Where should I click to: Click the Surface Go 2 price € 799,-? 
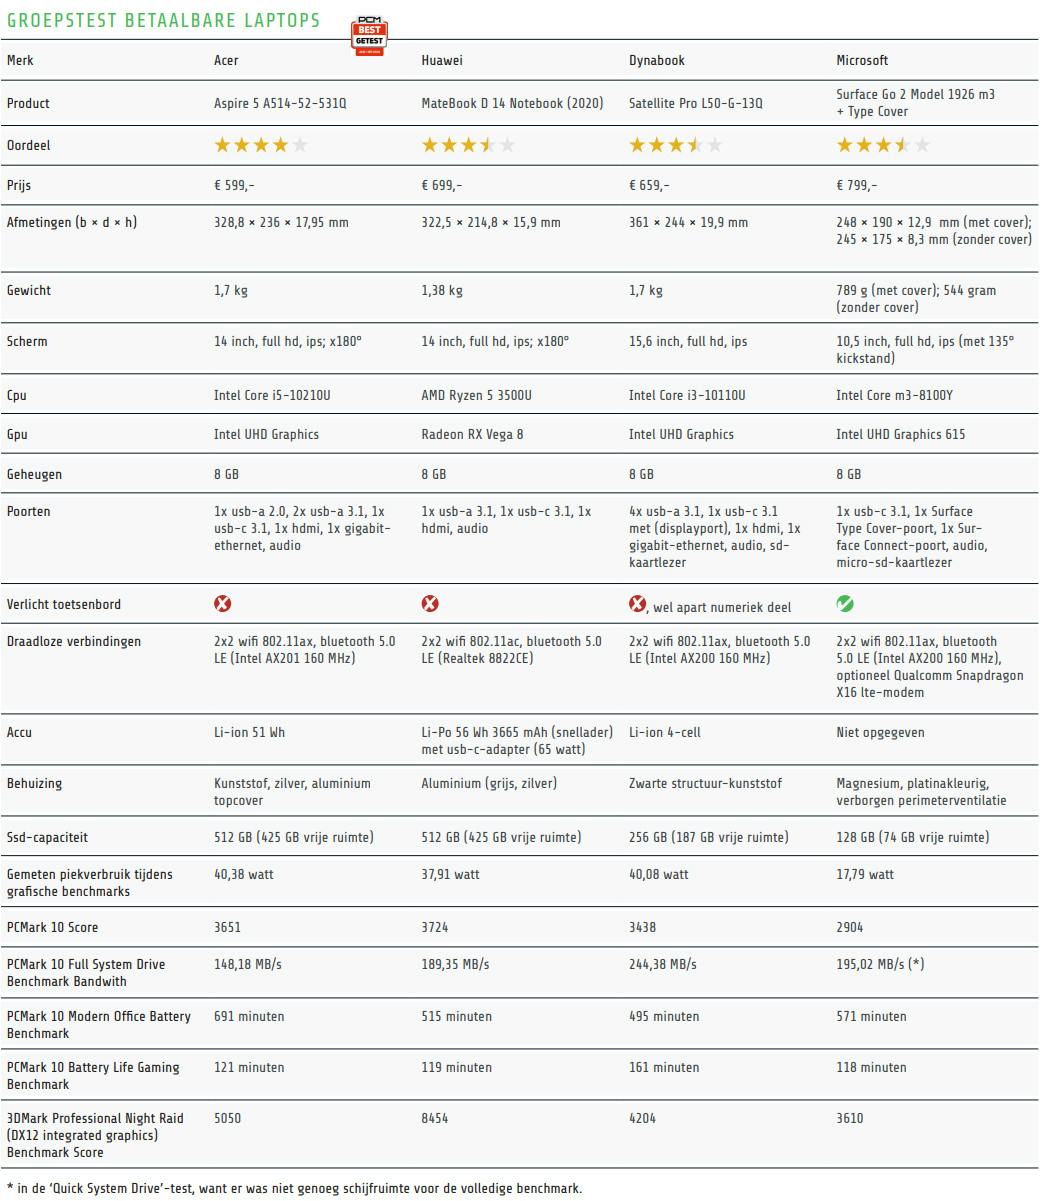(x=856, y=186)
